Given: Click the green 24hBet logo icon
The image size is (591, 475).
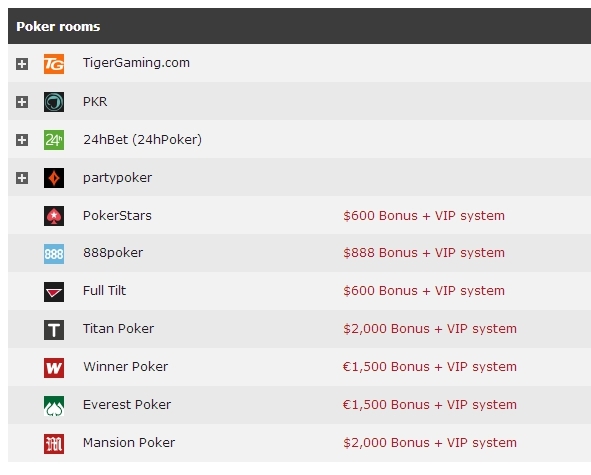Looking at the screenshot, I should pyautogui.click(x=54, y=140).
